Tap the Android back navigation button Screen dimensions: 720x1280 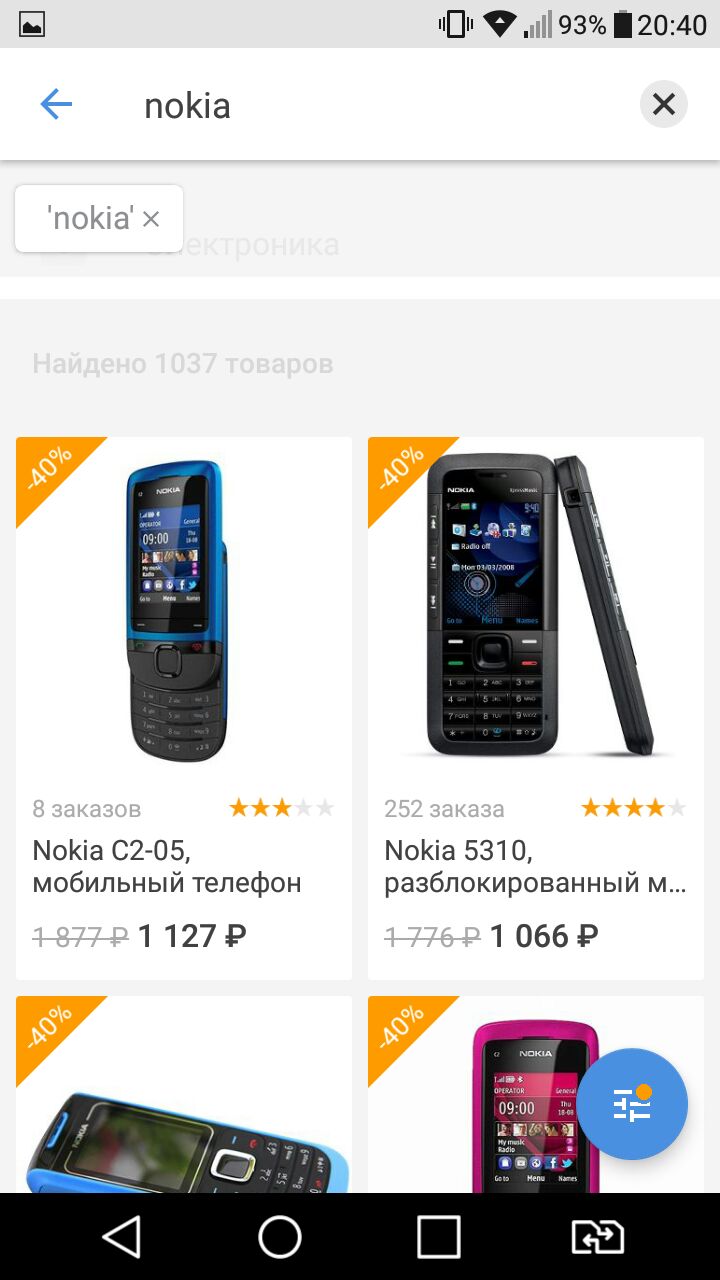click(122, 1237)
